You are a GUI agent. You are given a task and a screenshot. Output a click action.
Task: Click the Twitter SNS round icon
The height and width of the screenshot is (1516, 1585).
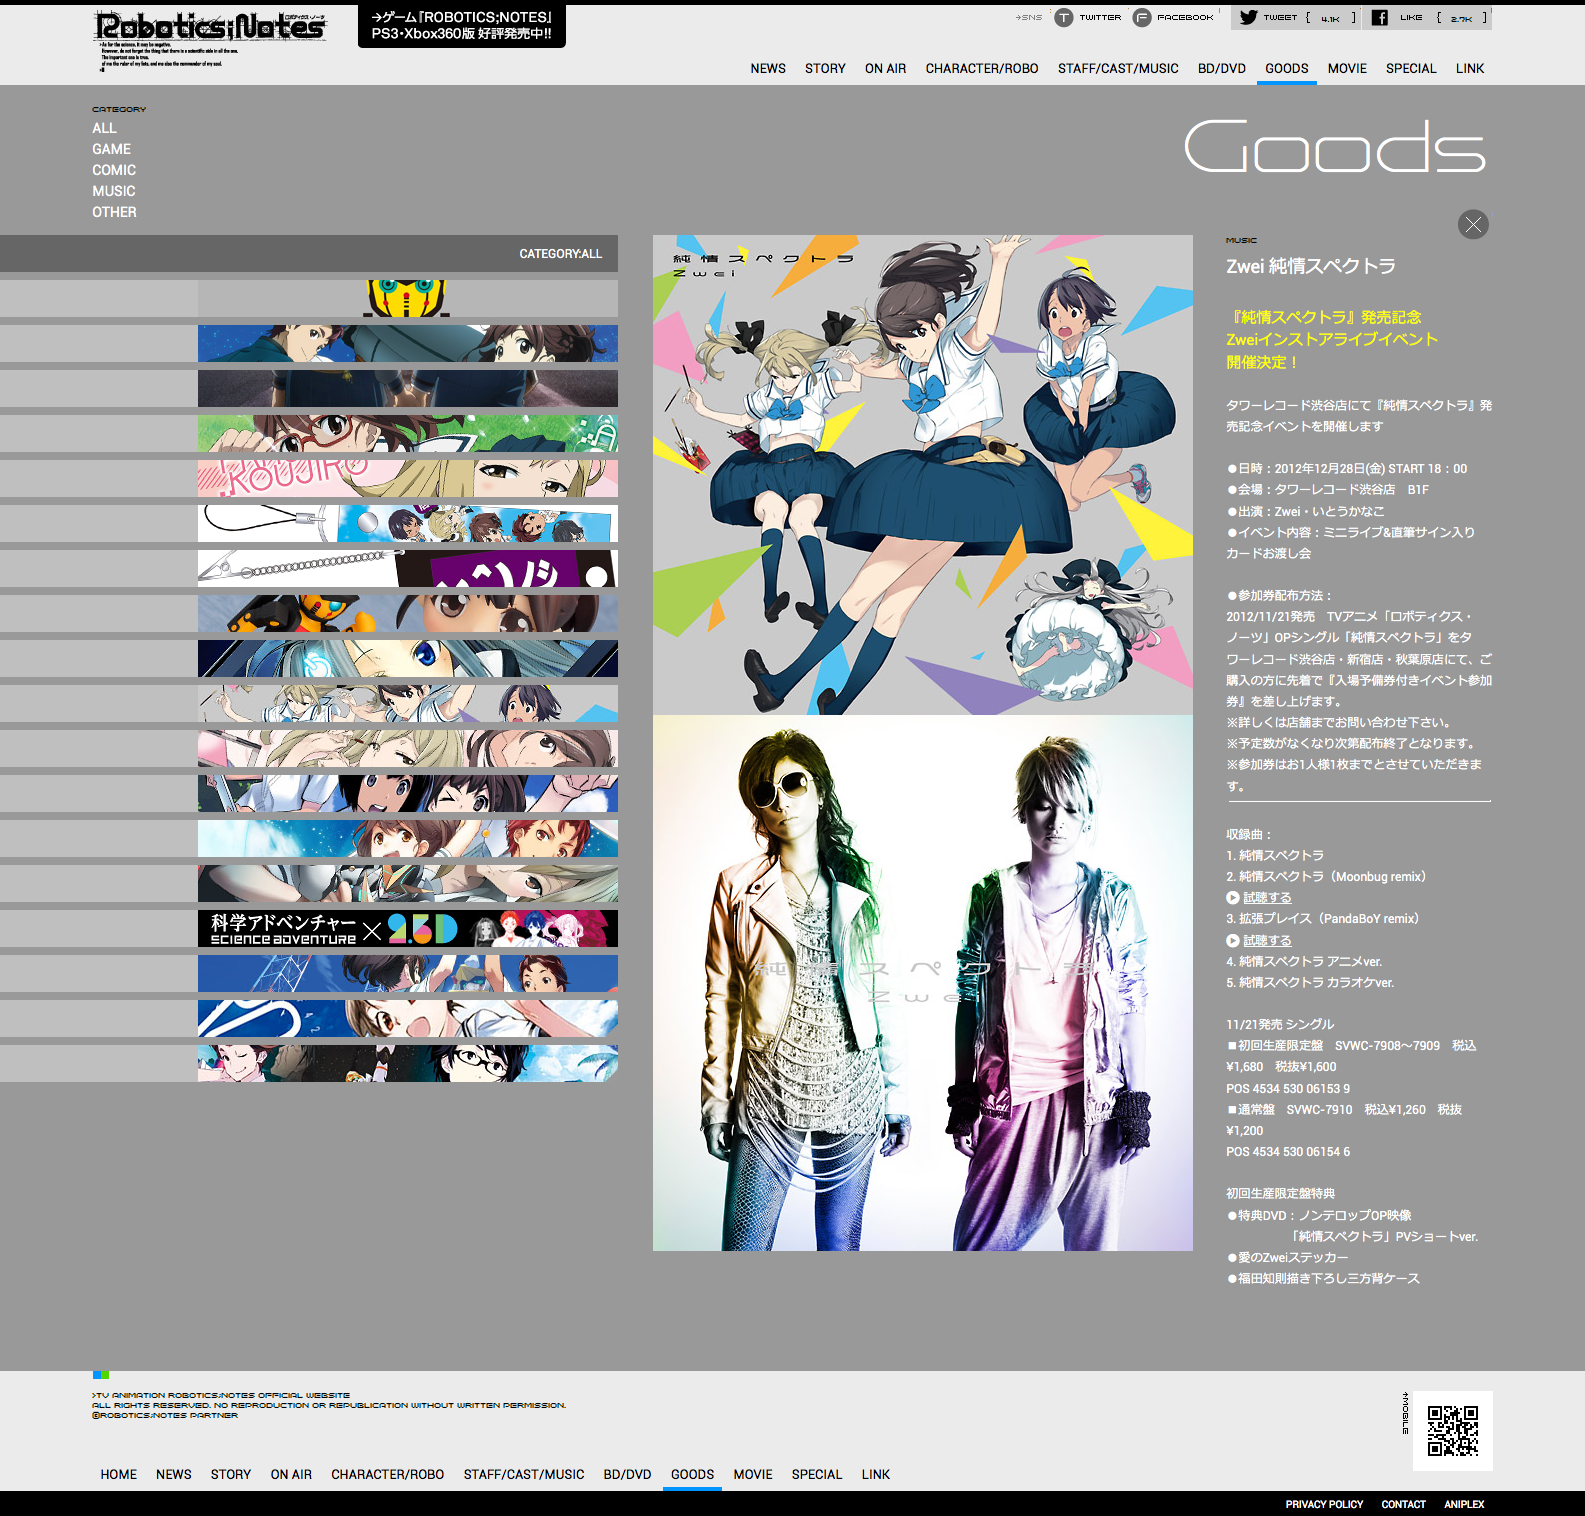1064,18
